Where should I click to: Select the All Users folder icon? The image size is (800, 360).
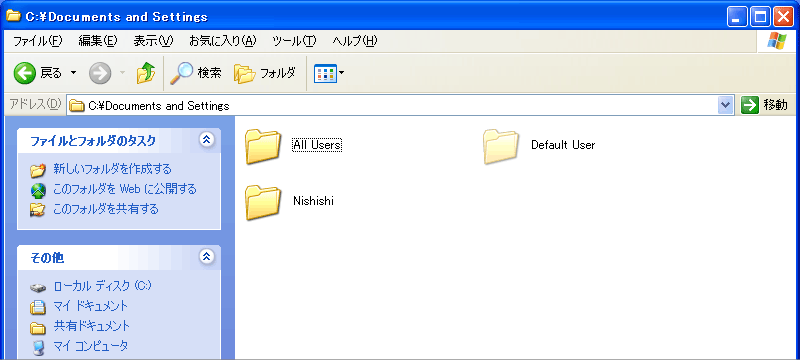click(x=263, y=146)
